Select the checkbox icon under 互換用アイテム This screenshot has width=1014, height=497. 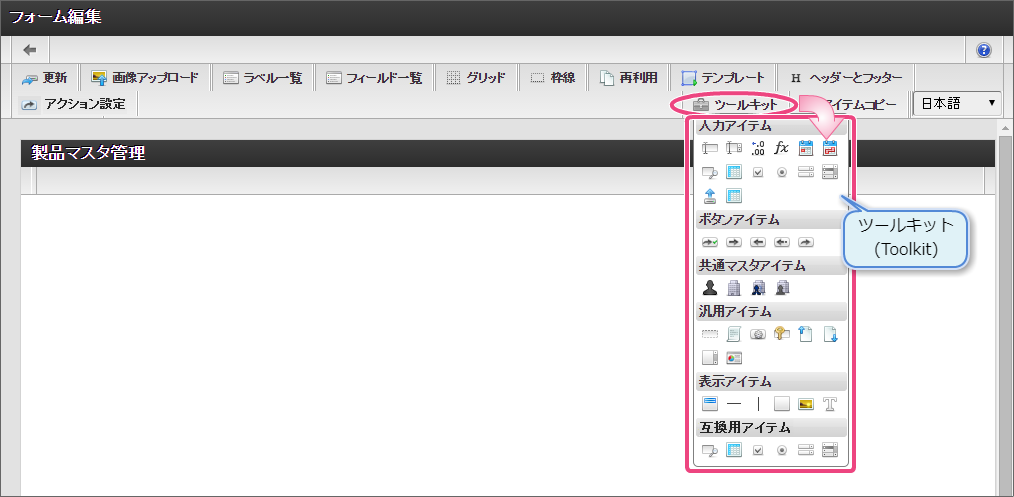point(758,450)
